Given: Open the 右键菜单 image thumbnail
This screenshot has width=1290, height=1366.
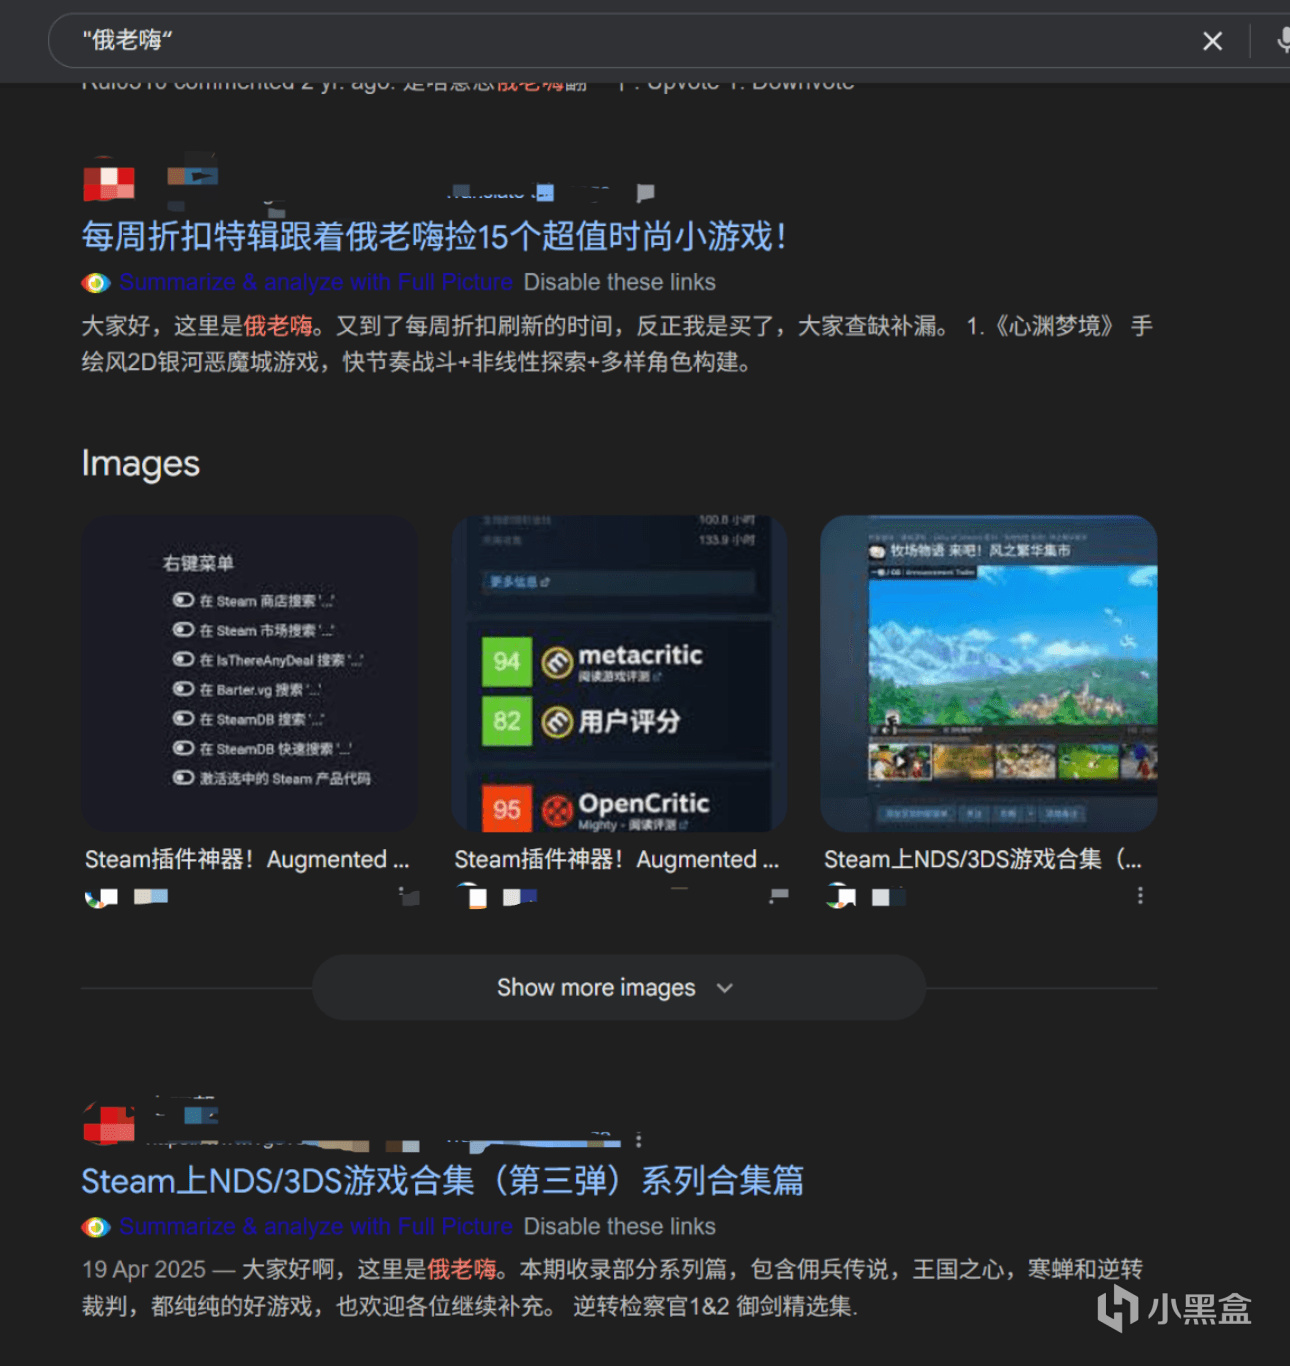Looking at the screenshot, I should click(x=250, y=673).
